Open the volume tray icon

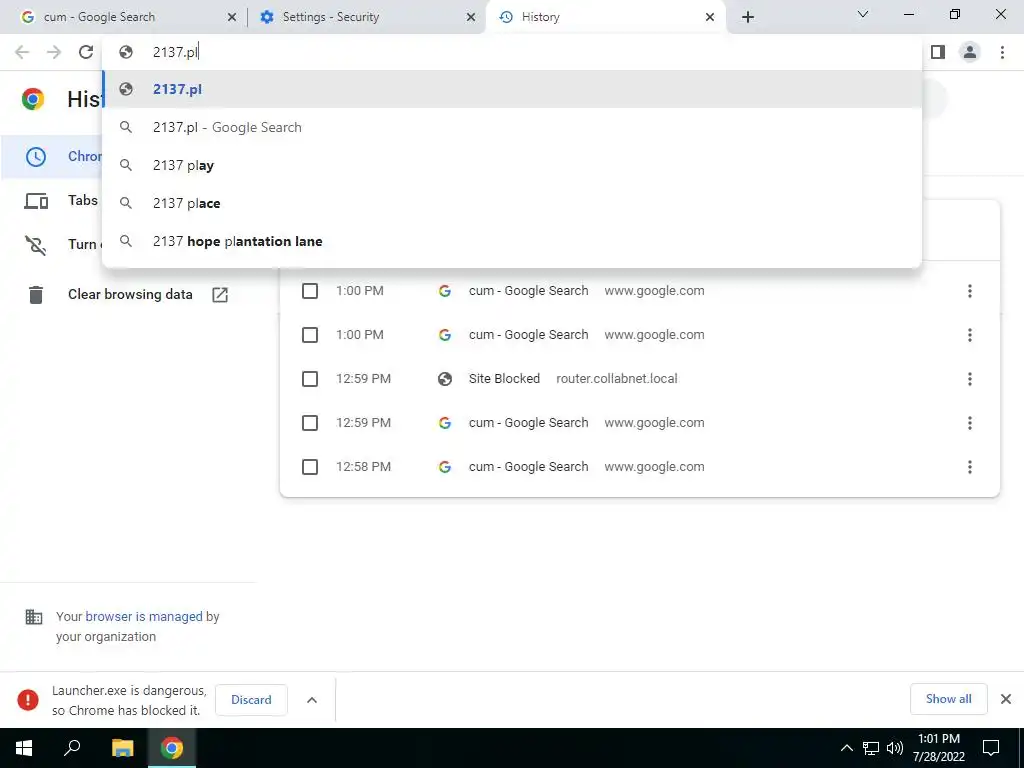pos(895,748)
